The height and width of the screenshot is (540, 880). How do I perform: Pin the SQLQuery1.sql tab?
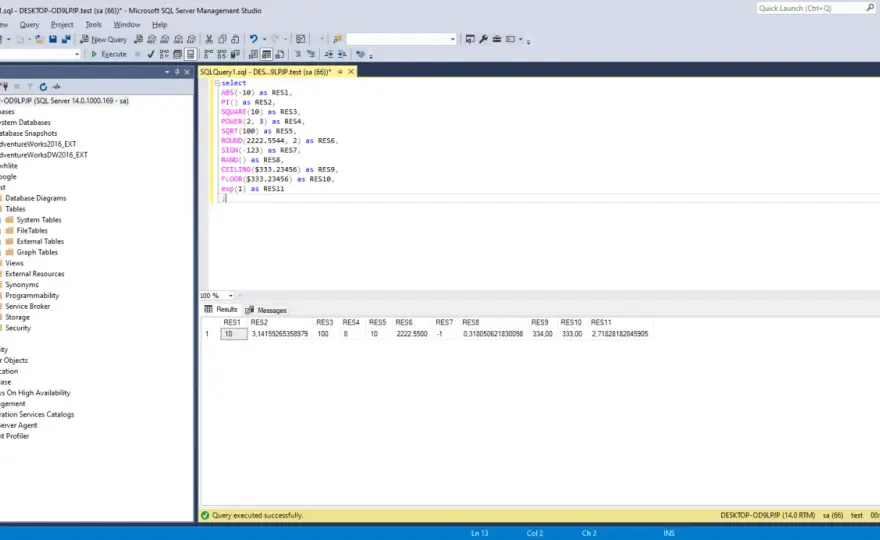click(340, 72)
